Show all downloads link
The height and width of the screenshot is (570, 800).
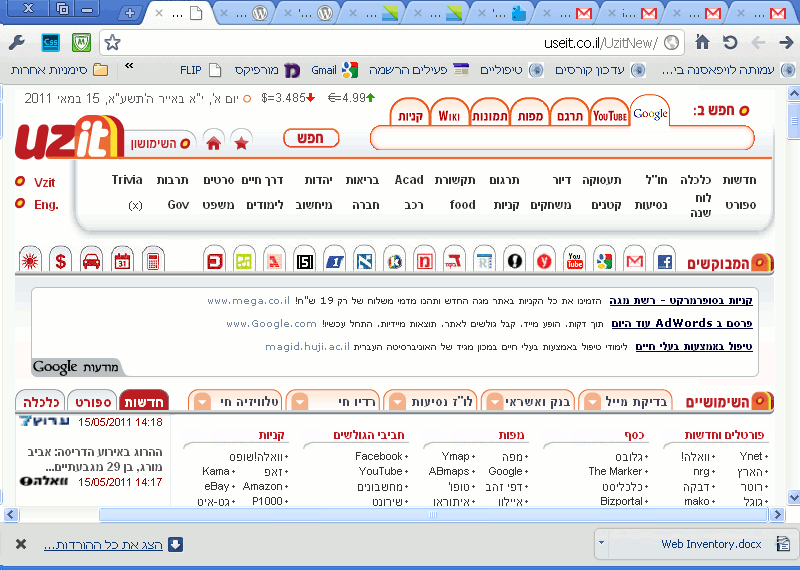tap(104, 545)
